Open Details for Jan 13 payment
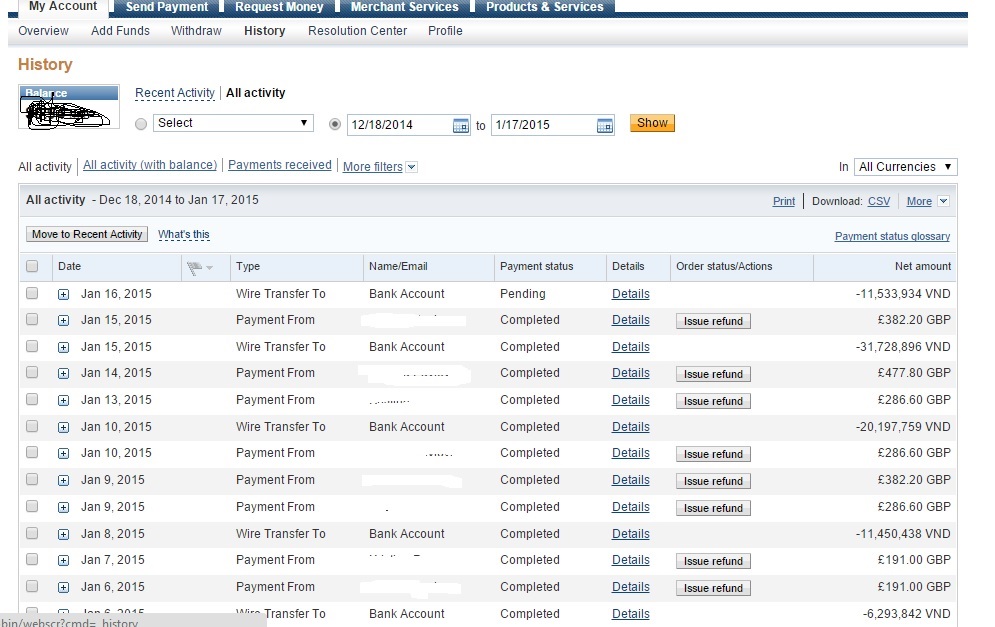This screenshot has width=995, height=627. (x=631, y=400)
